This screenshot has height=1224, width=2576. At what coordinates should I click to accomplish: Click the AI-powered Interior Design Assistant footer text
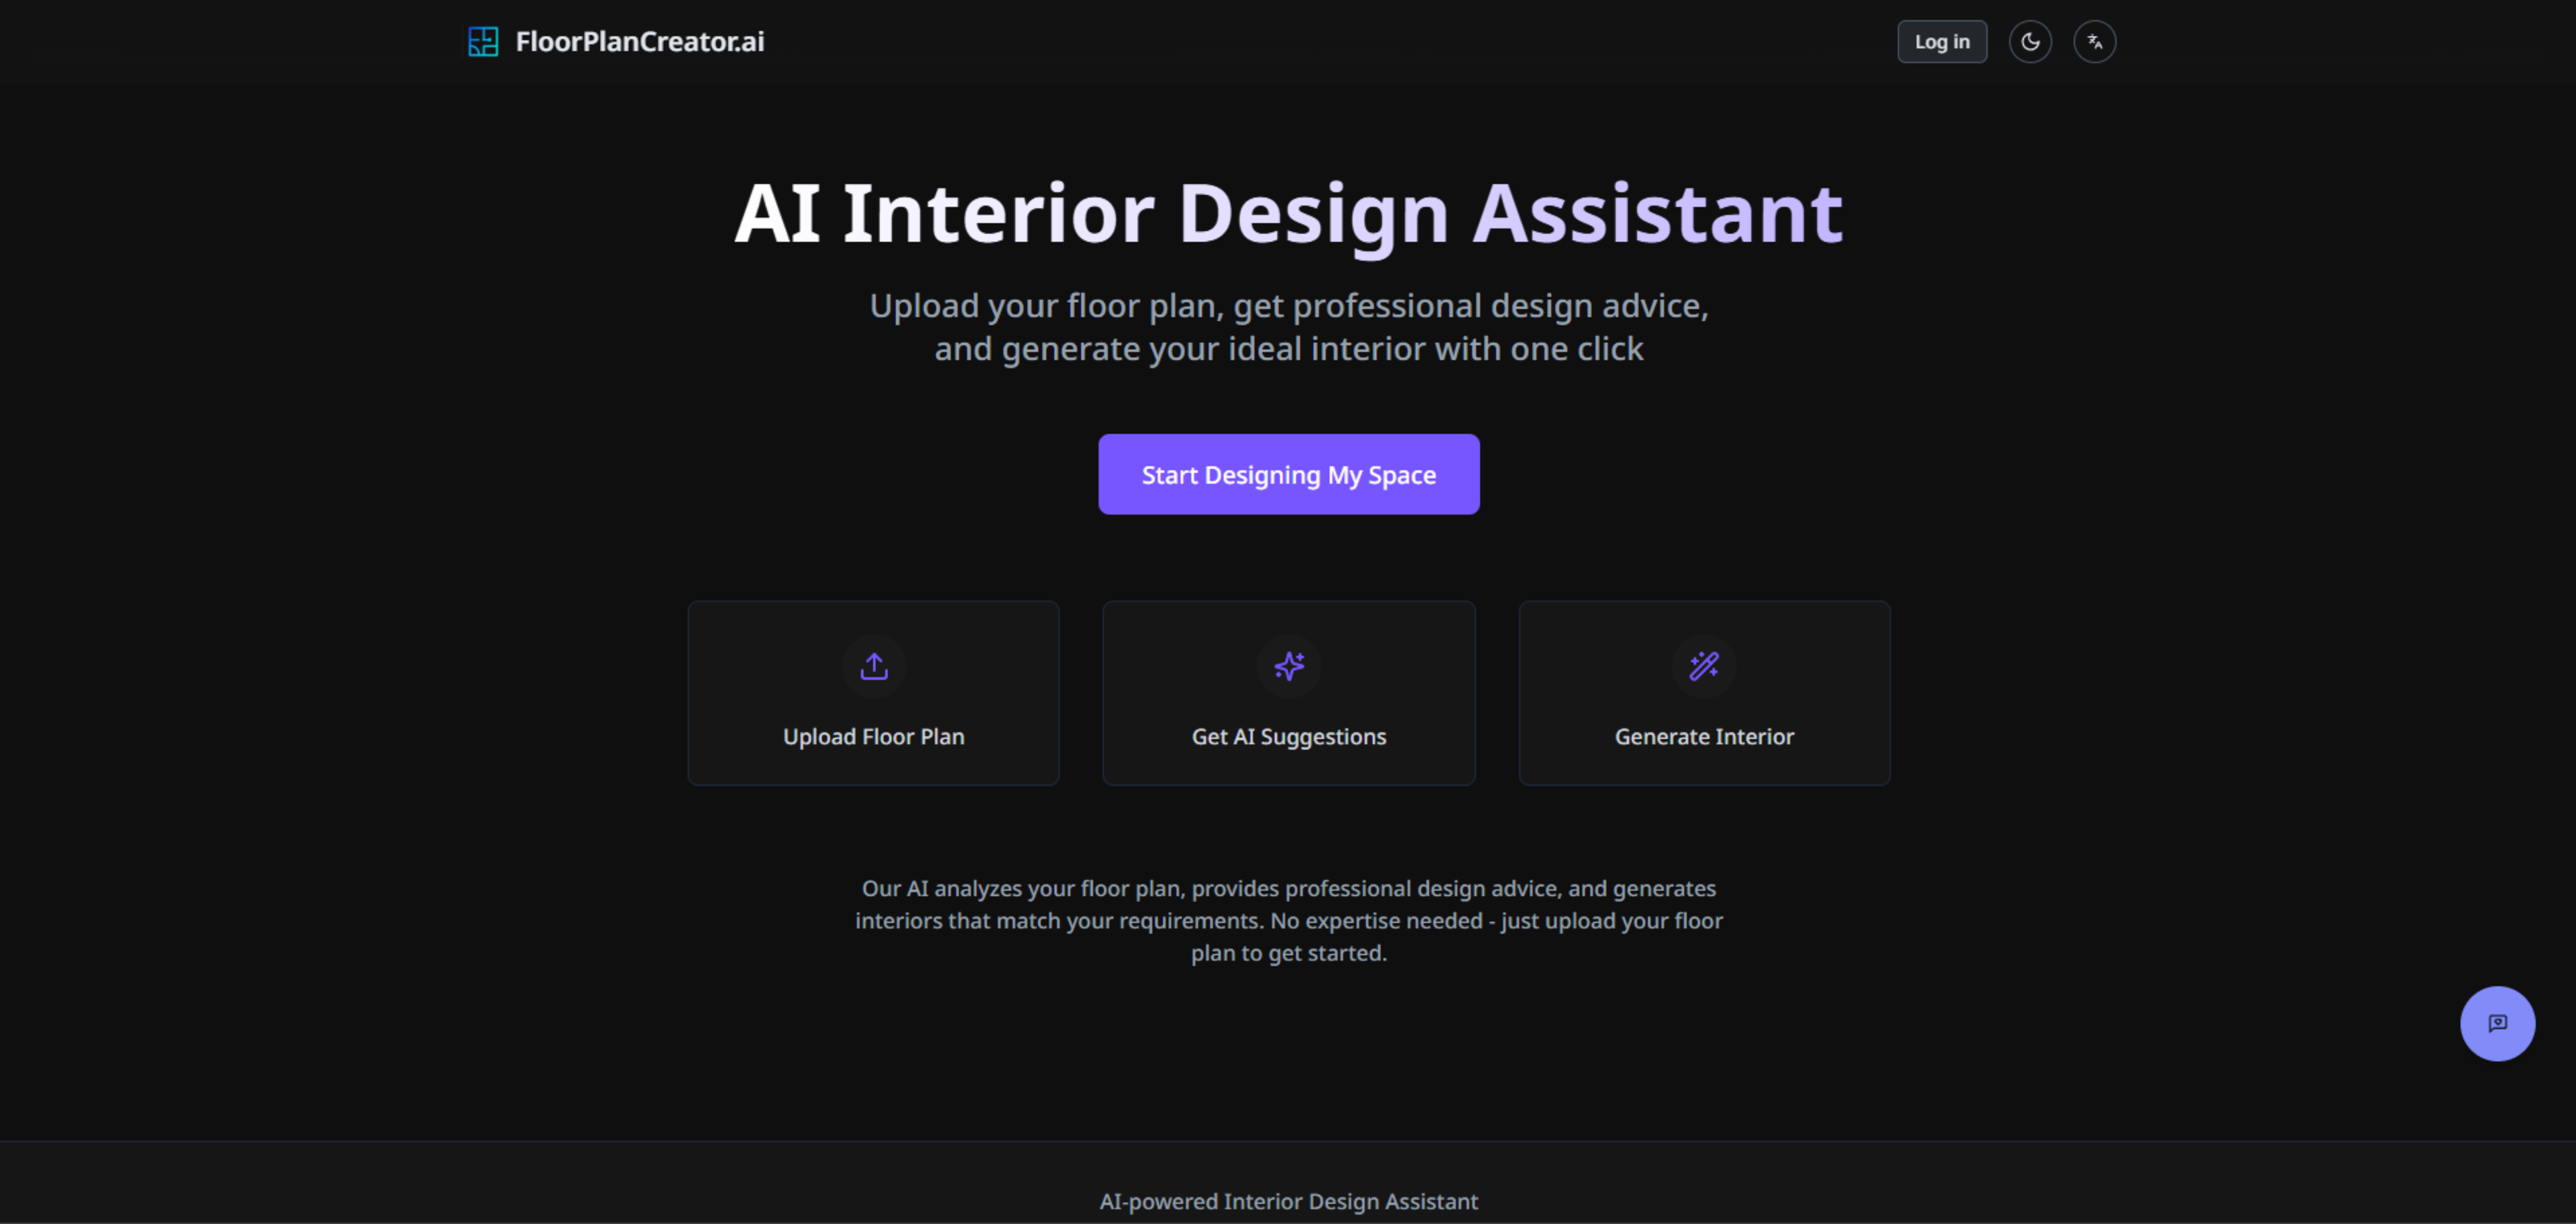coord(1288,1201)
